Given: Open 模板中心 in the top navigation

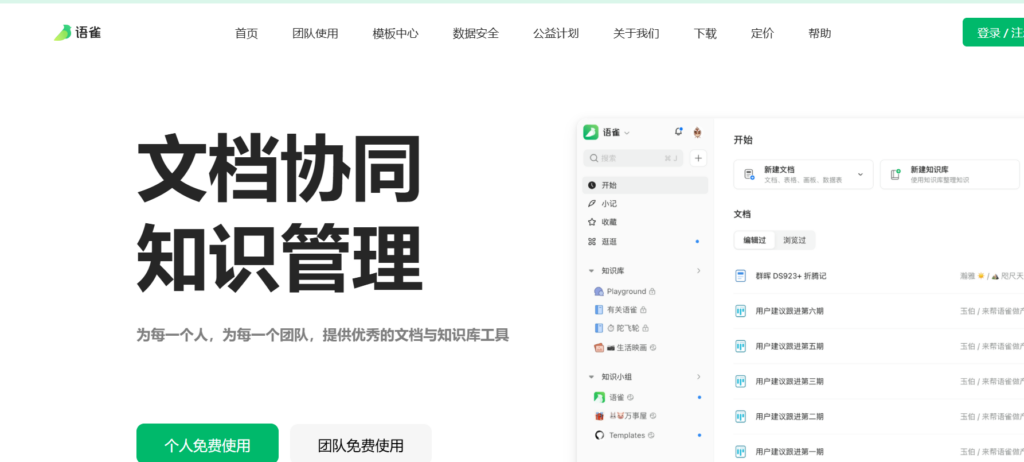Looking at the screenshot, I should pos(395,33).
